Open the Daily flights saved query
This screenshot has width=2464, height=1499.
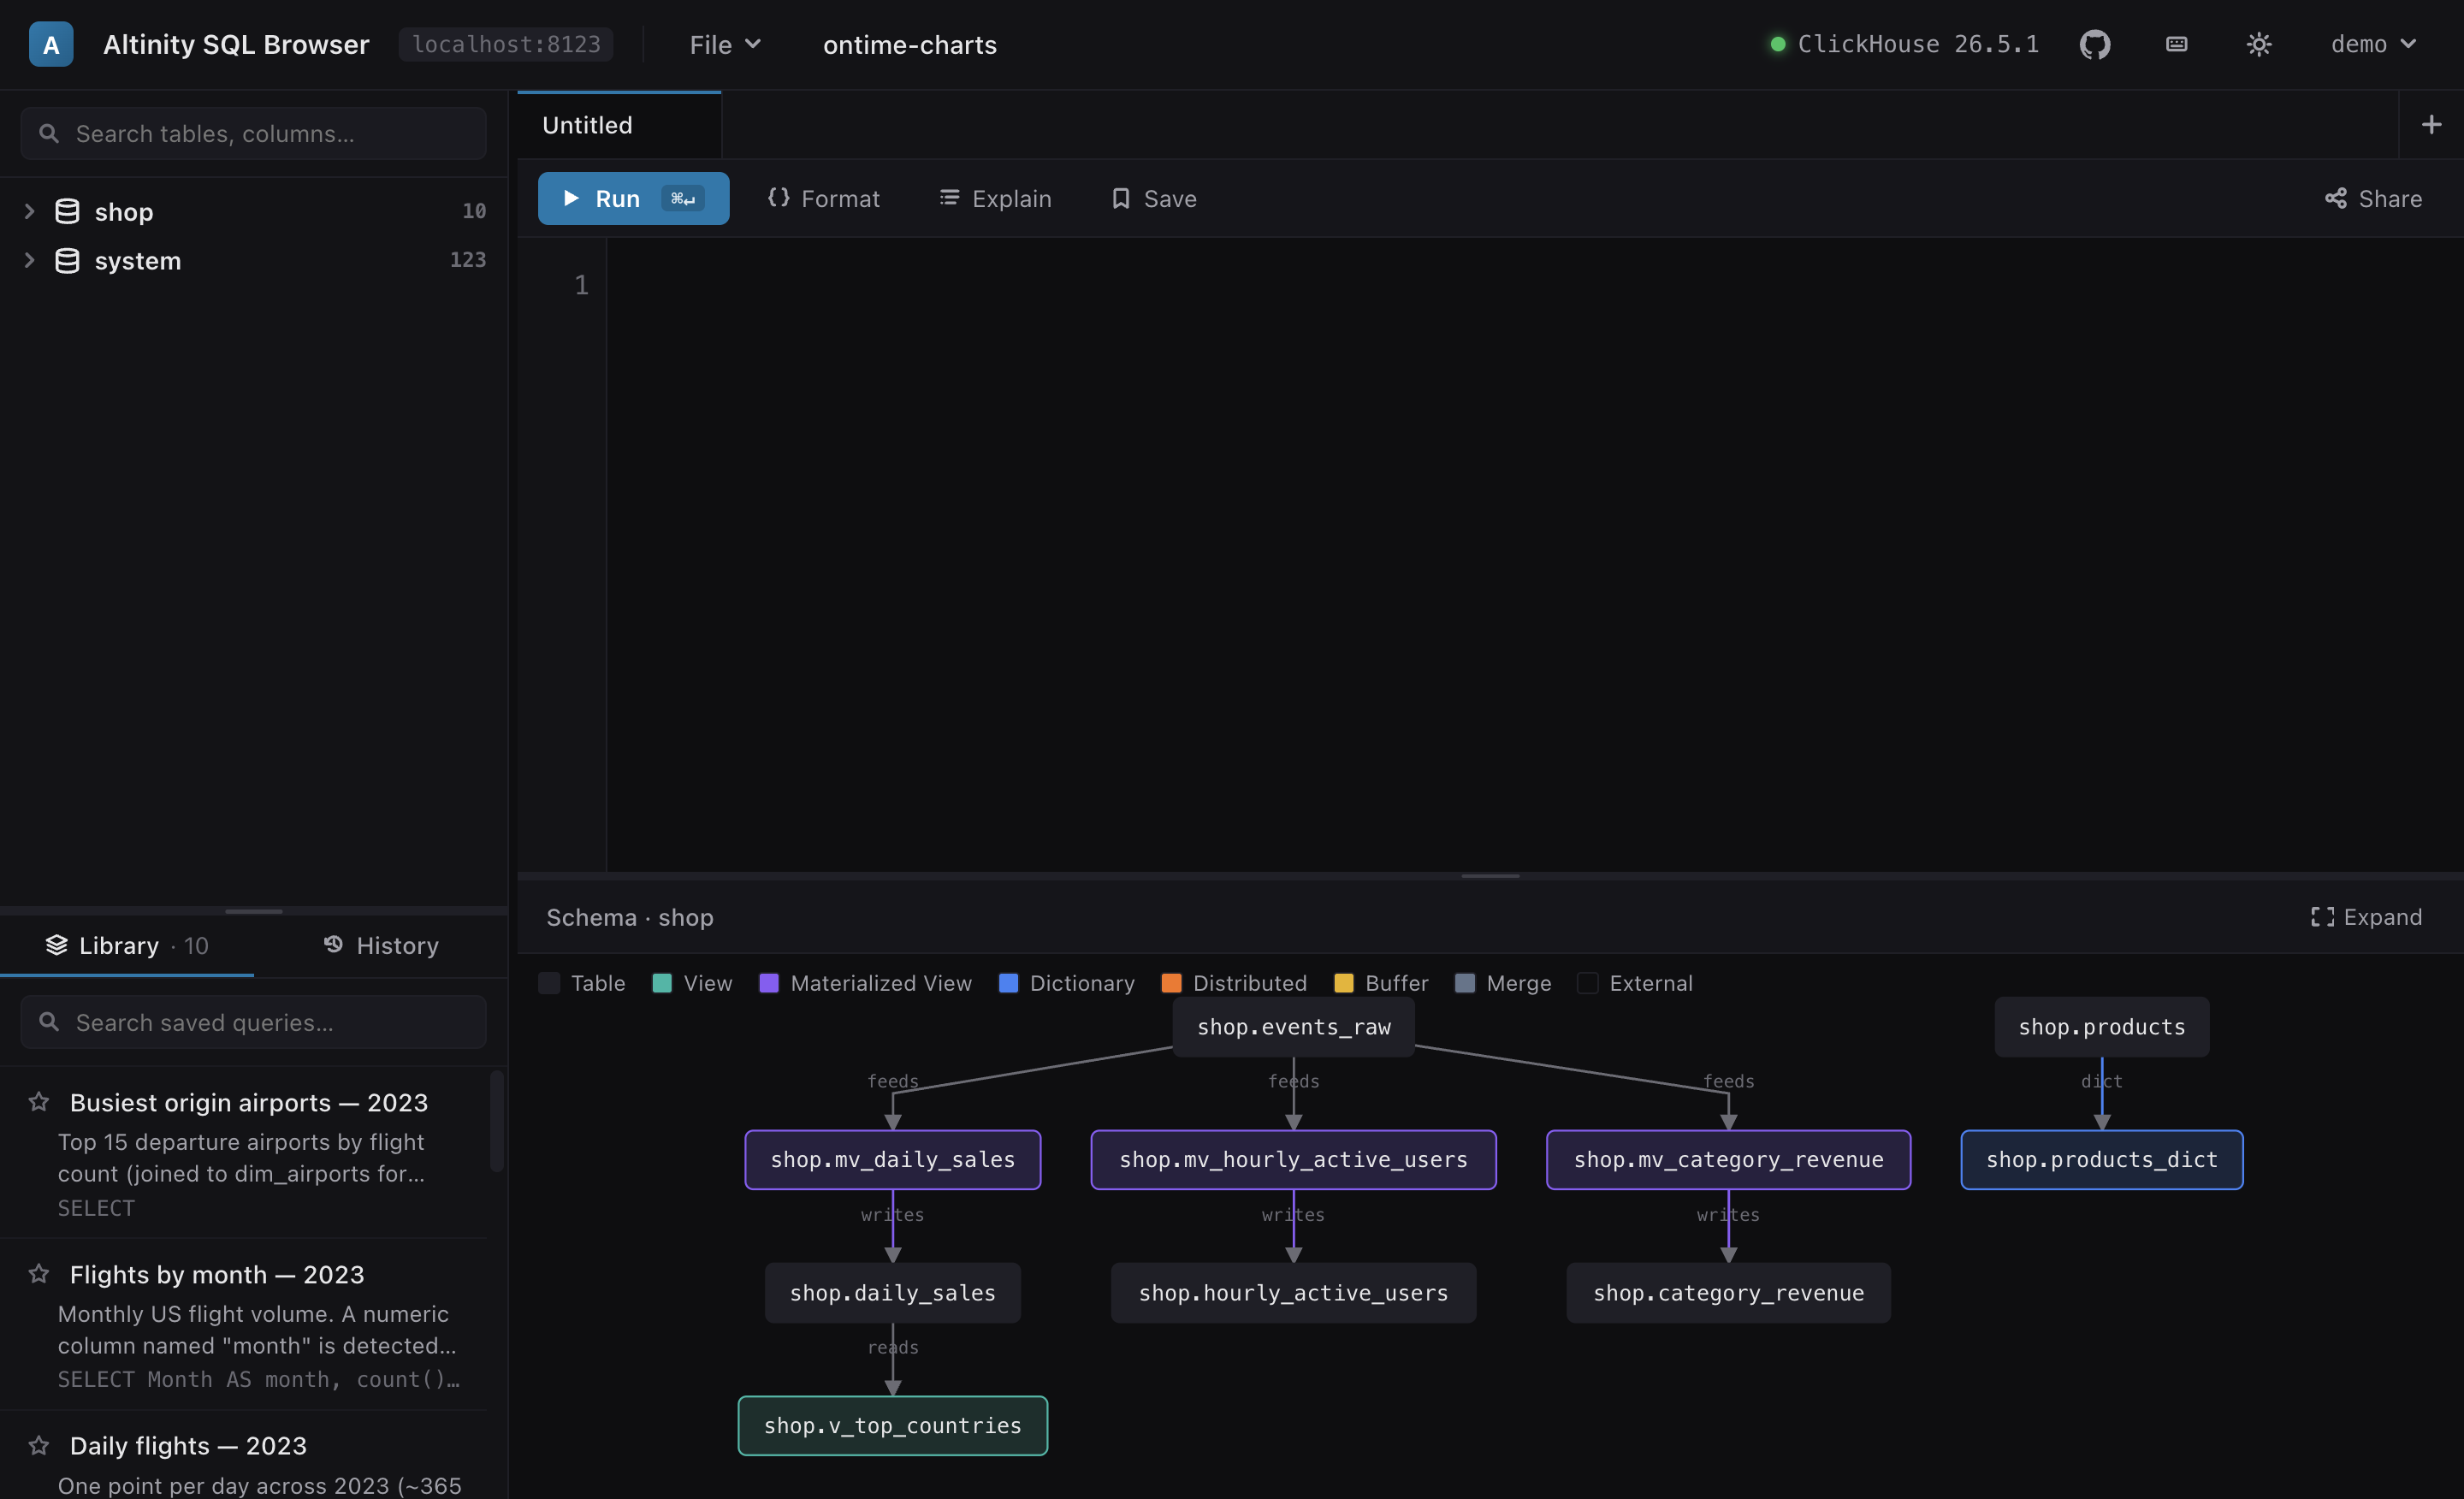tap(244, 1456)
